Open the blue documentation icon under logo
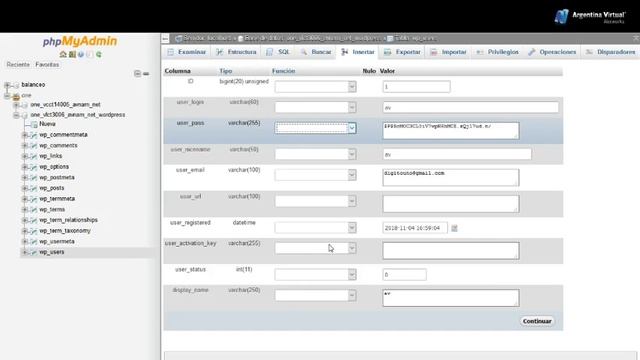 click(81, 54)
